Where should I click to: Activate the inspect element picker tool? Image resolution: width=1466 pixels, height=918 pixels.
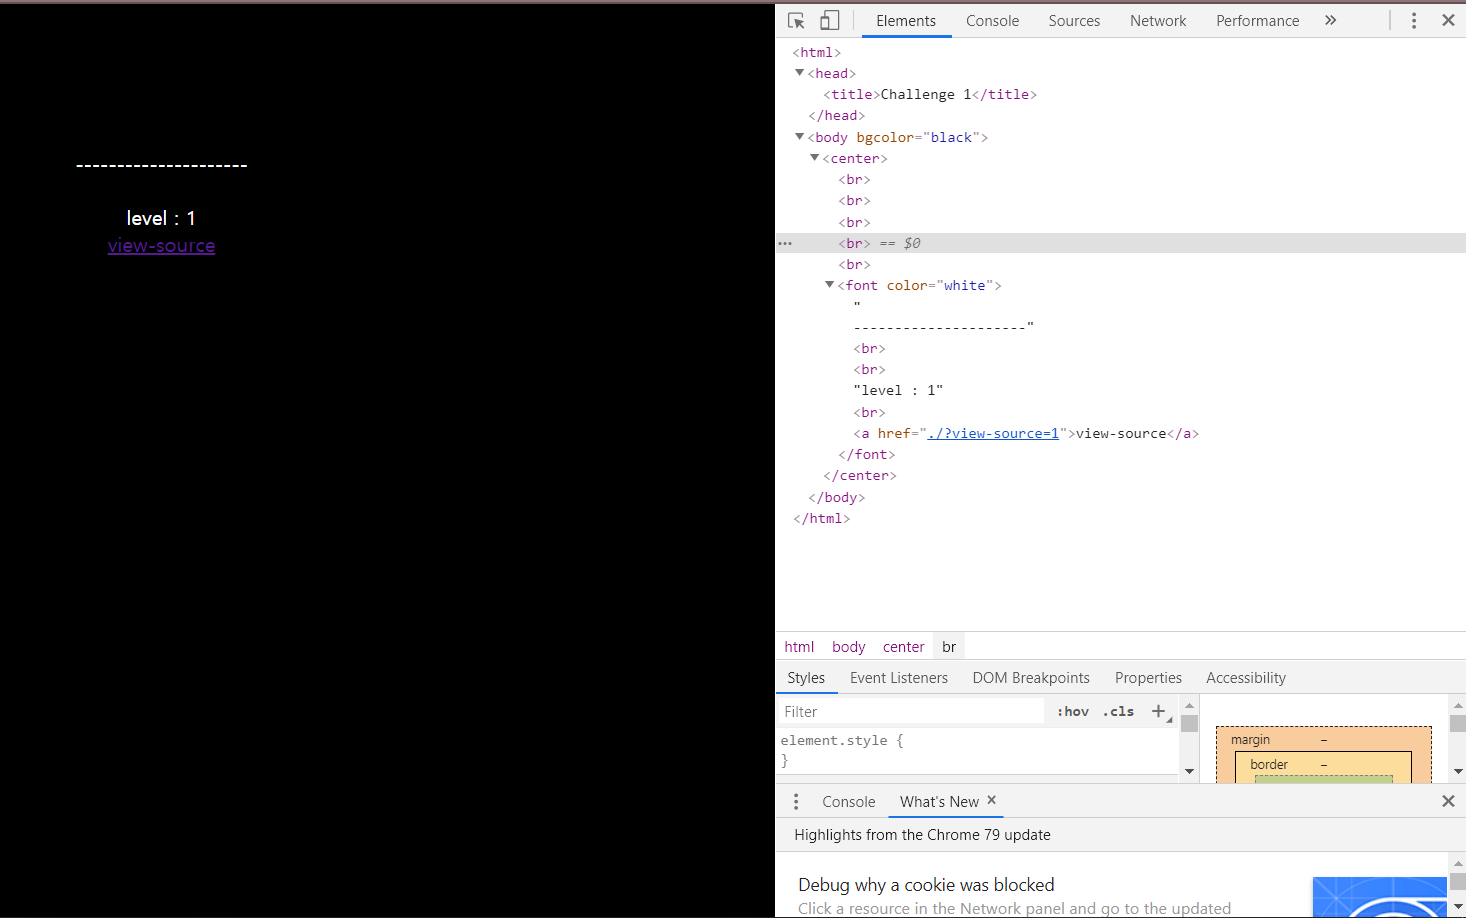pyautogui.click(x=796, y=20)
